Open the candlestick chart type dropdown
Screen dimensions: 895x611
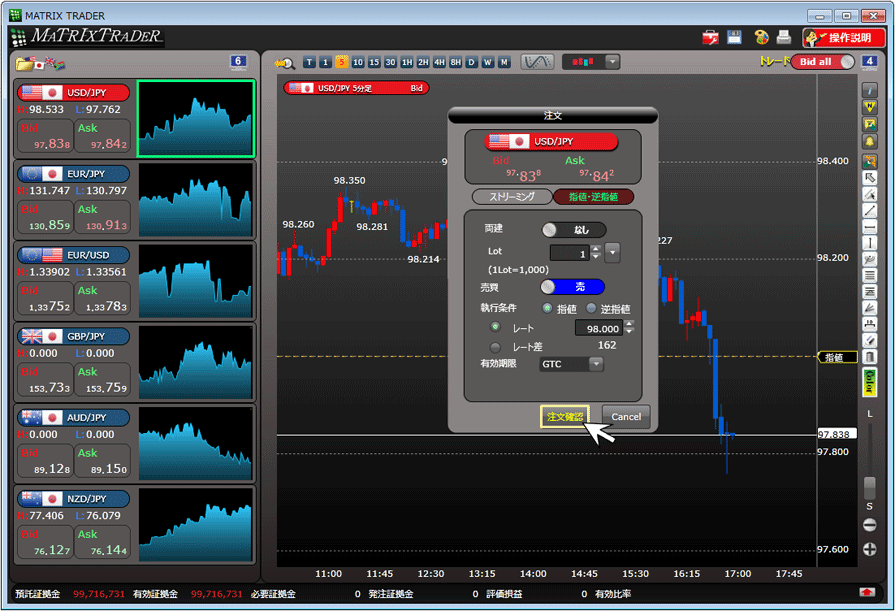(612, 62)
